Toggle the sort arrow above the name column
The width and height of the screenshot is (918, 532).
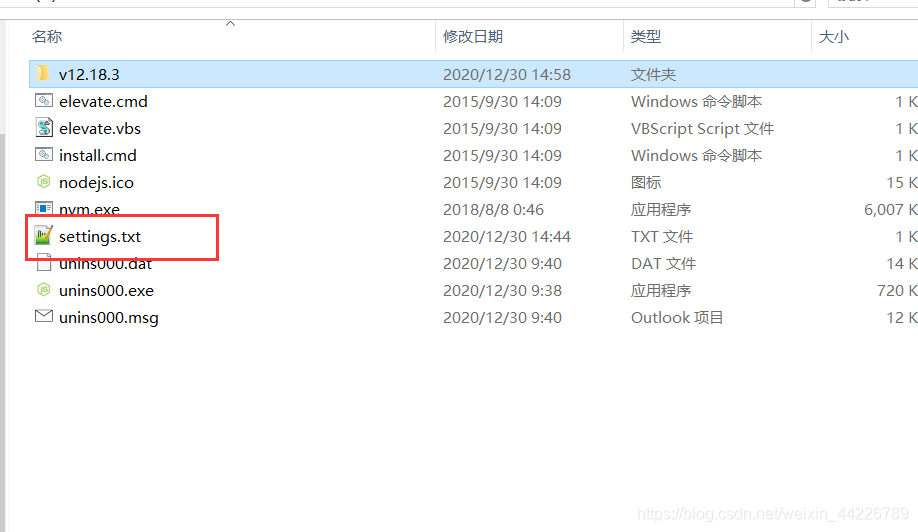[x=231, y=23]
